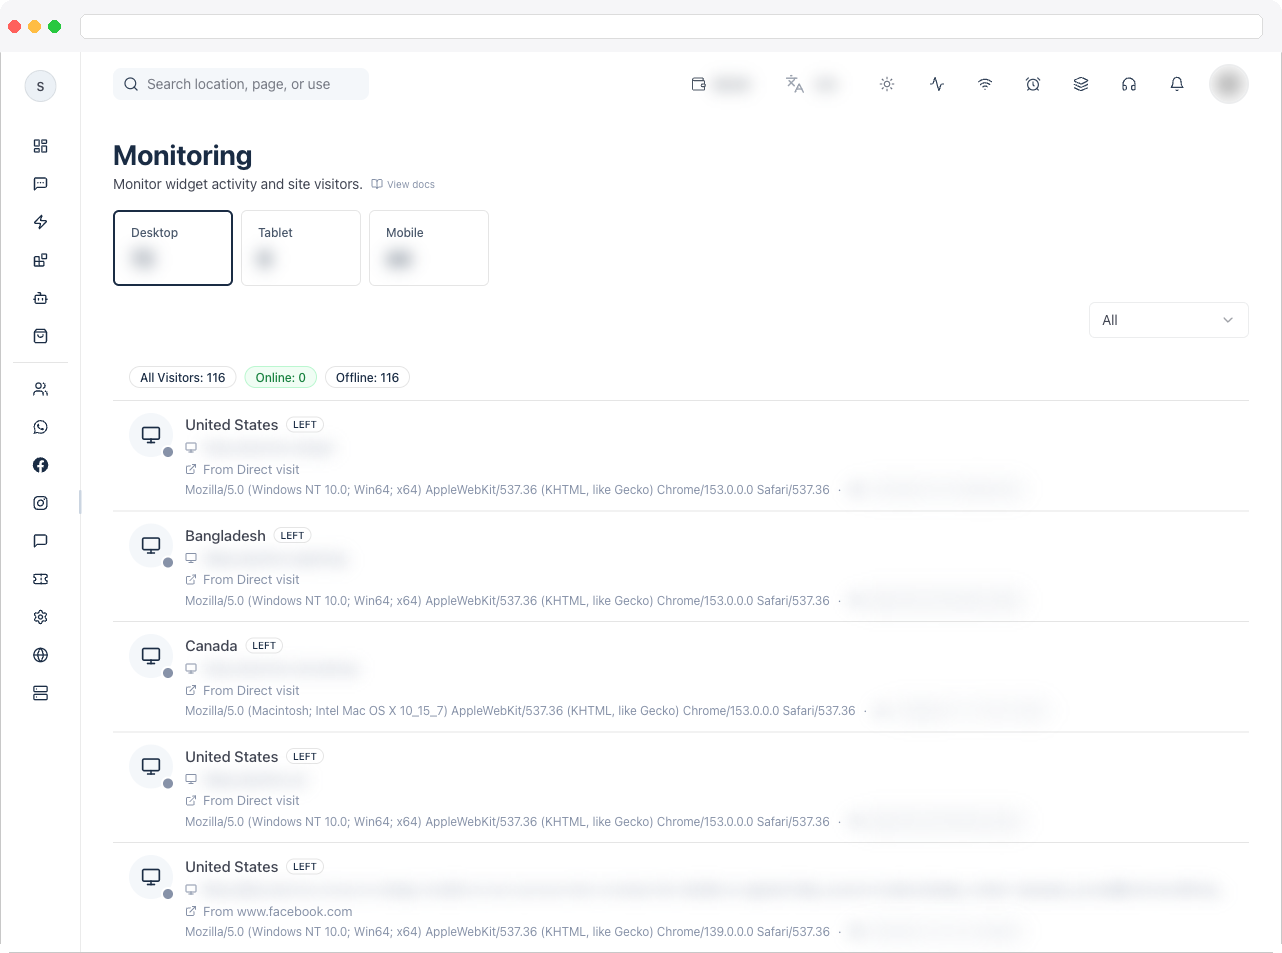Go to the users icon in sidebar
The image size is (1282, 953).
[40, 389]
